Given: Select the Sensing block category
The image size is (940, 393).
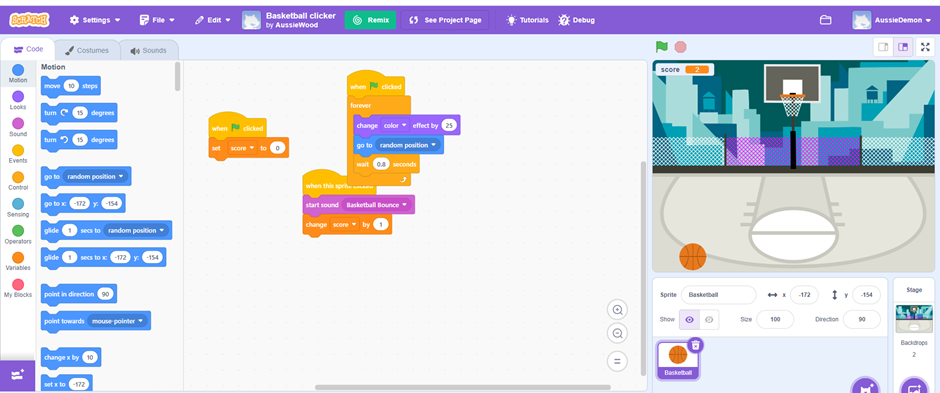Looking at the screenshot, I should (x=18, y=208).
